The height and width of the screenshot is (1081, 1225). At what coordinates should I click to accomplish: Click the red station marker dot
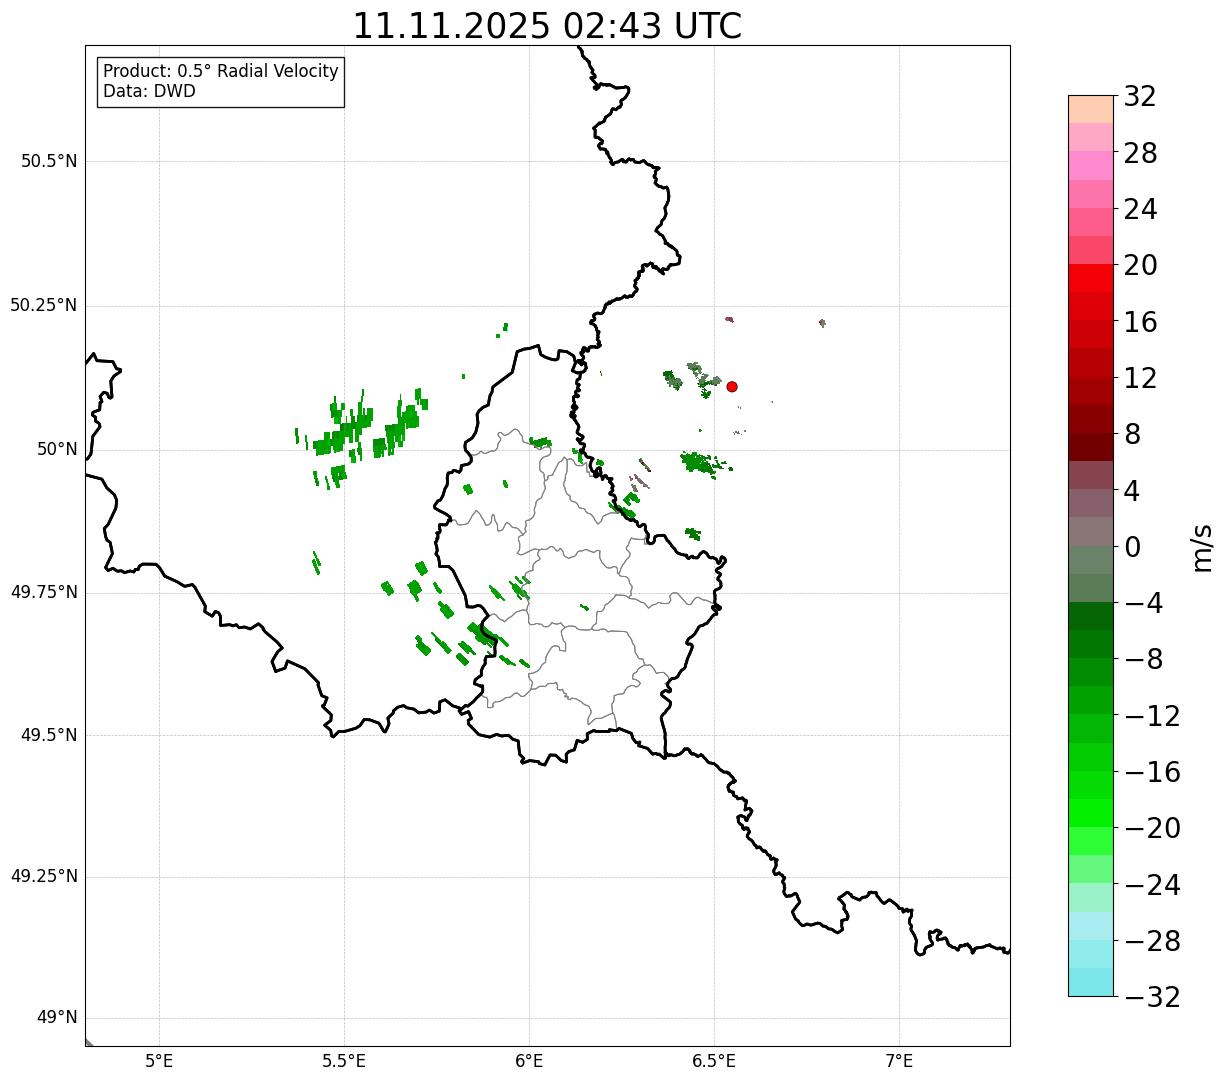point(732,386)
